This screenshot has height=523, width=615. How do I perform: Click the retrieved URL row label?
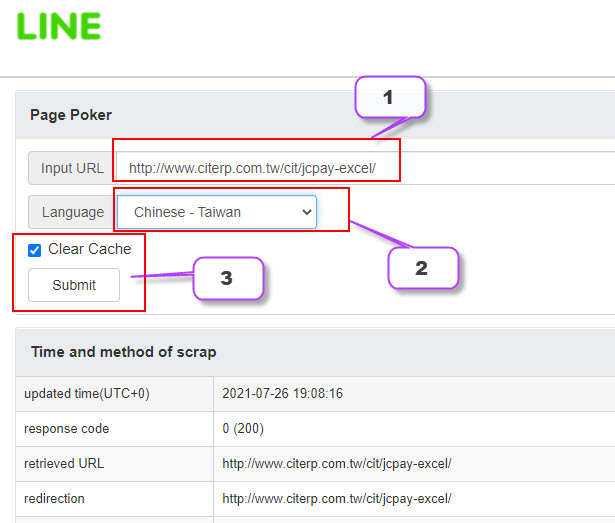[64, 463]
